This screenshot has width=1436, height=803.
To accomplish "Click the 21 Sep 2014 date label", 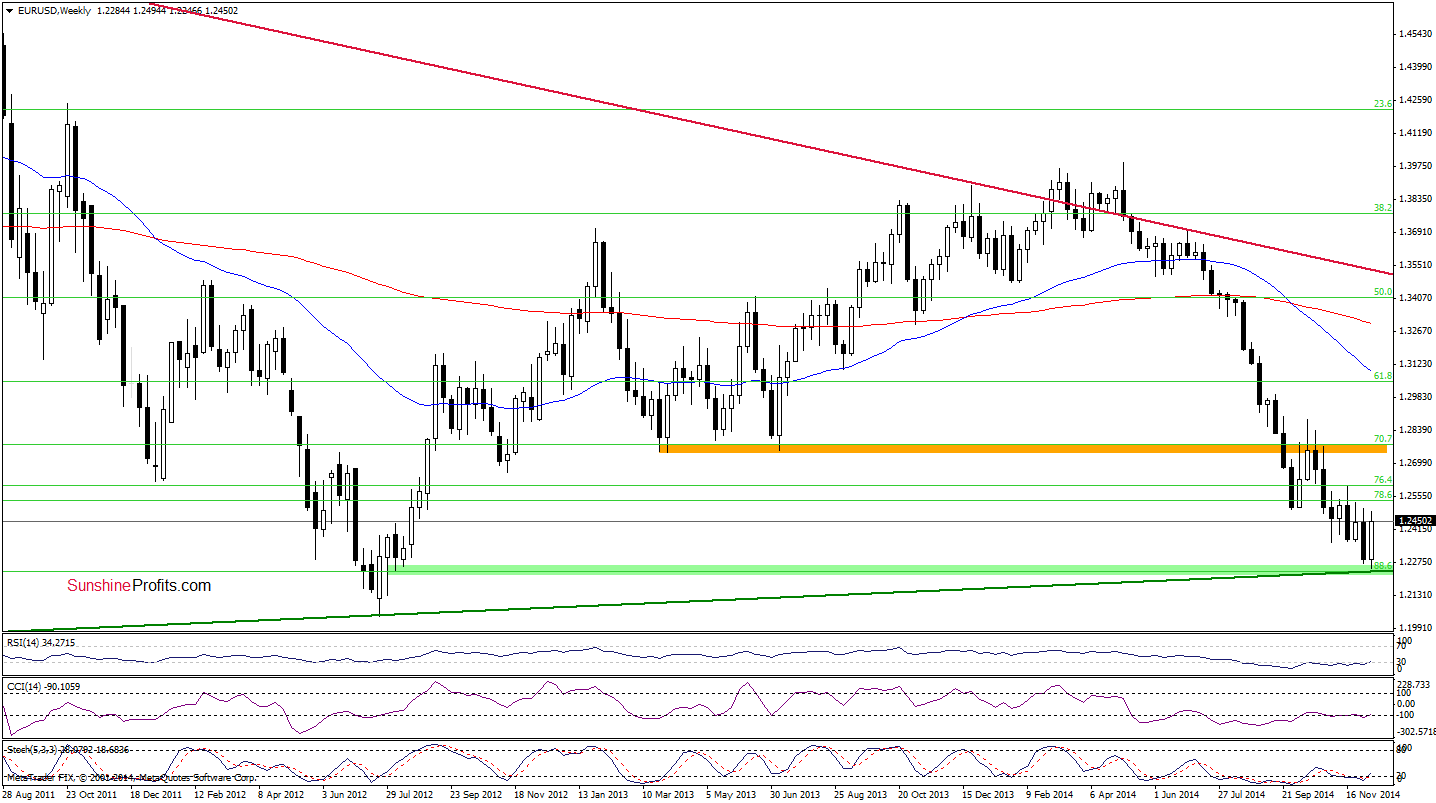I will (x=1306, y=795).
